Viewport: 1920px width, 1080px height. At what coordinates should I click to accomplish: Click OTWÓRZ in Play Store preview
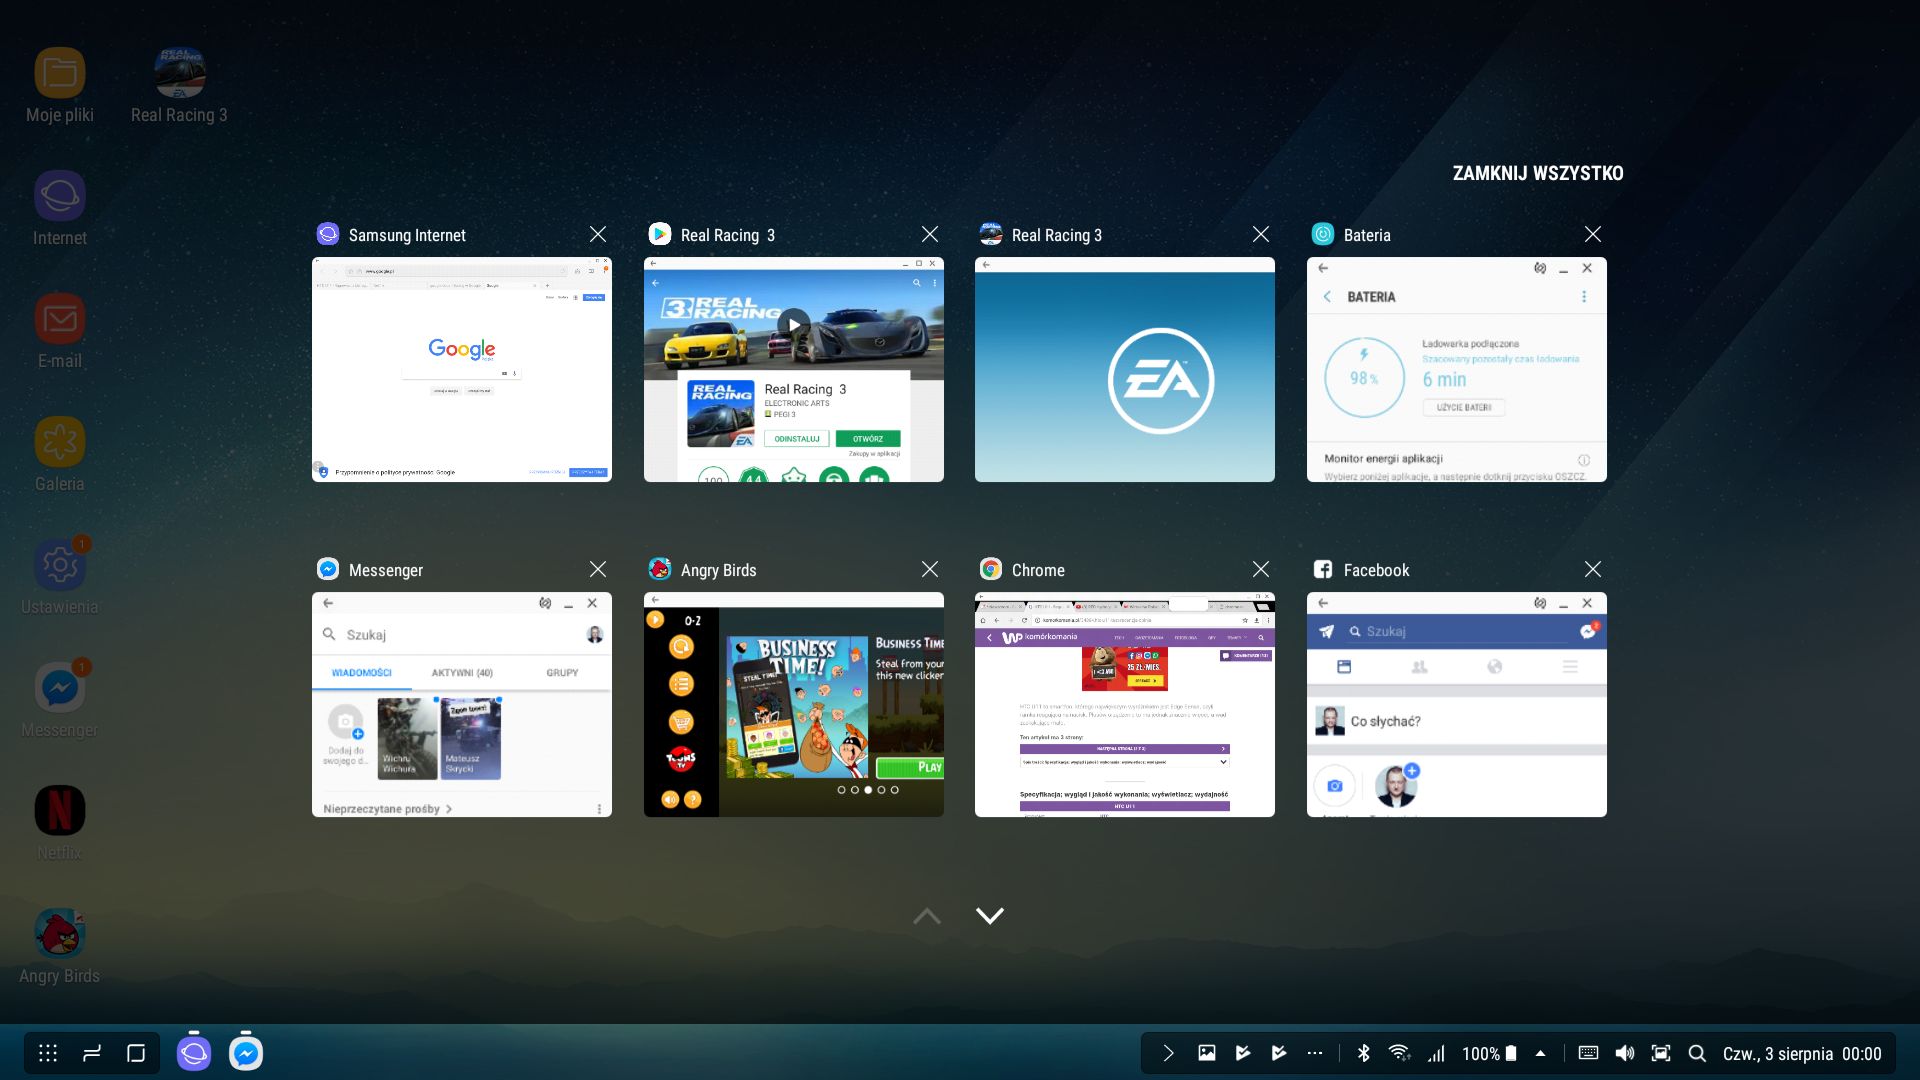tap(868, 439)
